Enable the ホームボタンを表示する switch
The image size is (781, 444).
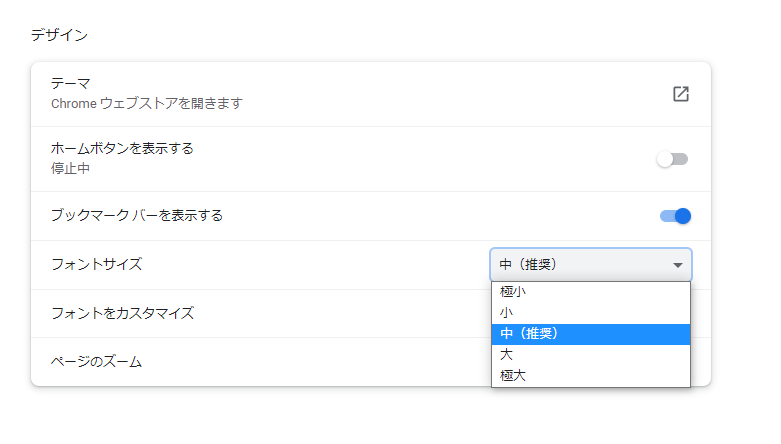pyautogui.click(x=672, y=159)
